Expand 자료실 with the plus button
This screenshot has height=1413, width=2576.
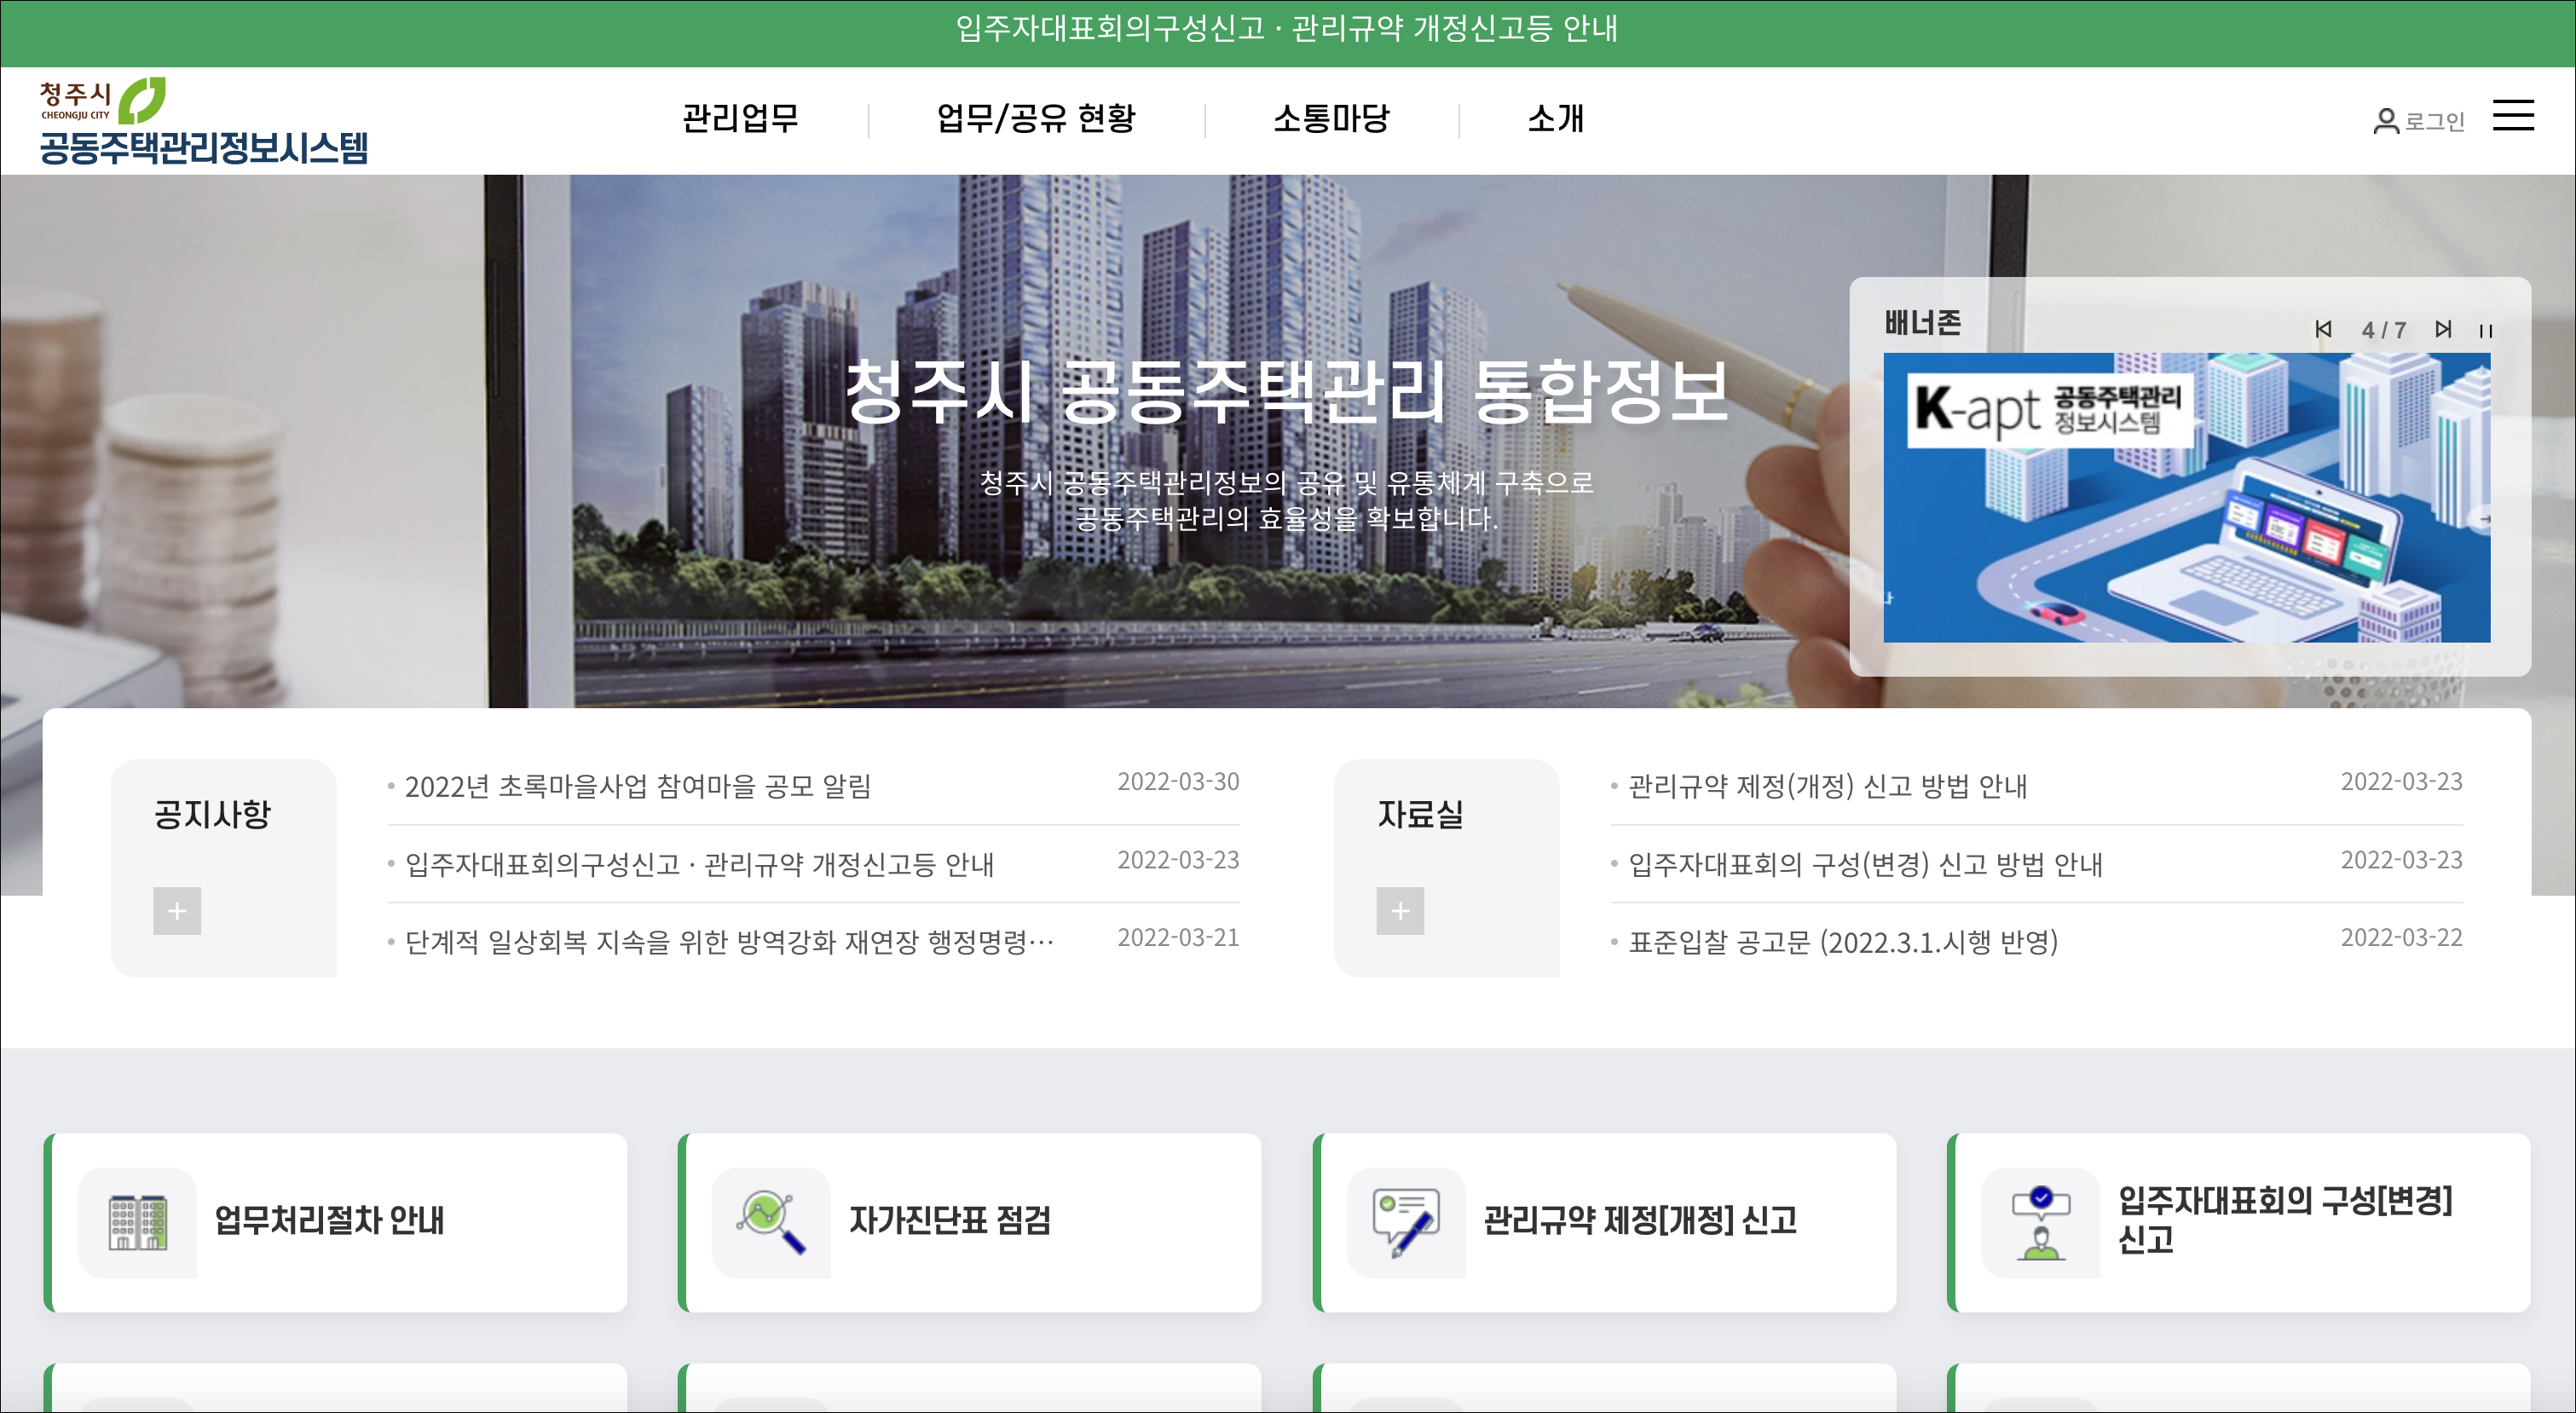tap(1400, 910)
